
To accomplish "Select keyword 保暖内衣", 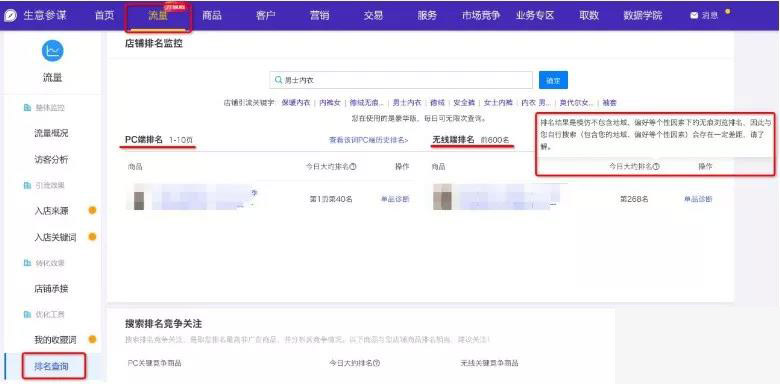I will (295, 103).
